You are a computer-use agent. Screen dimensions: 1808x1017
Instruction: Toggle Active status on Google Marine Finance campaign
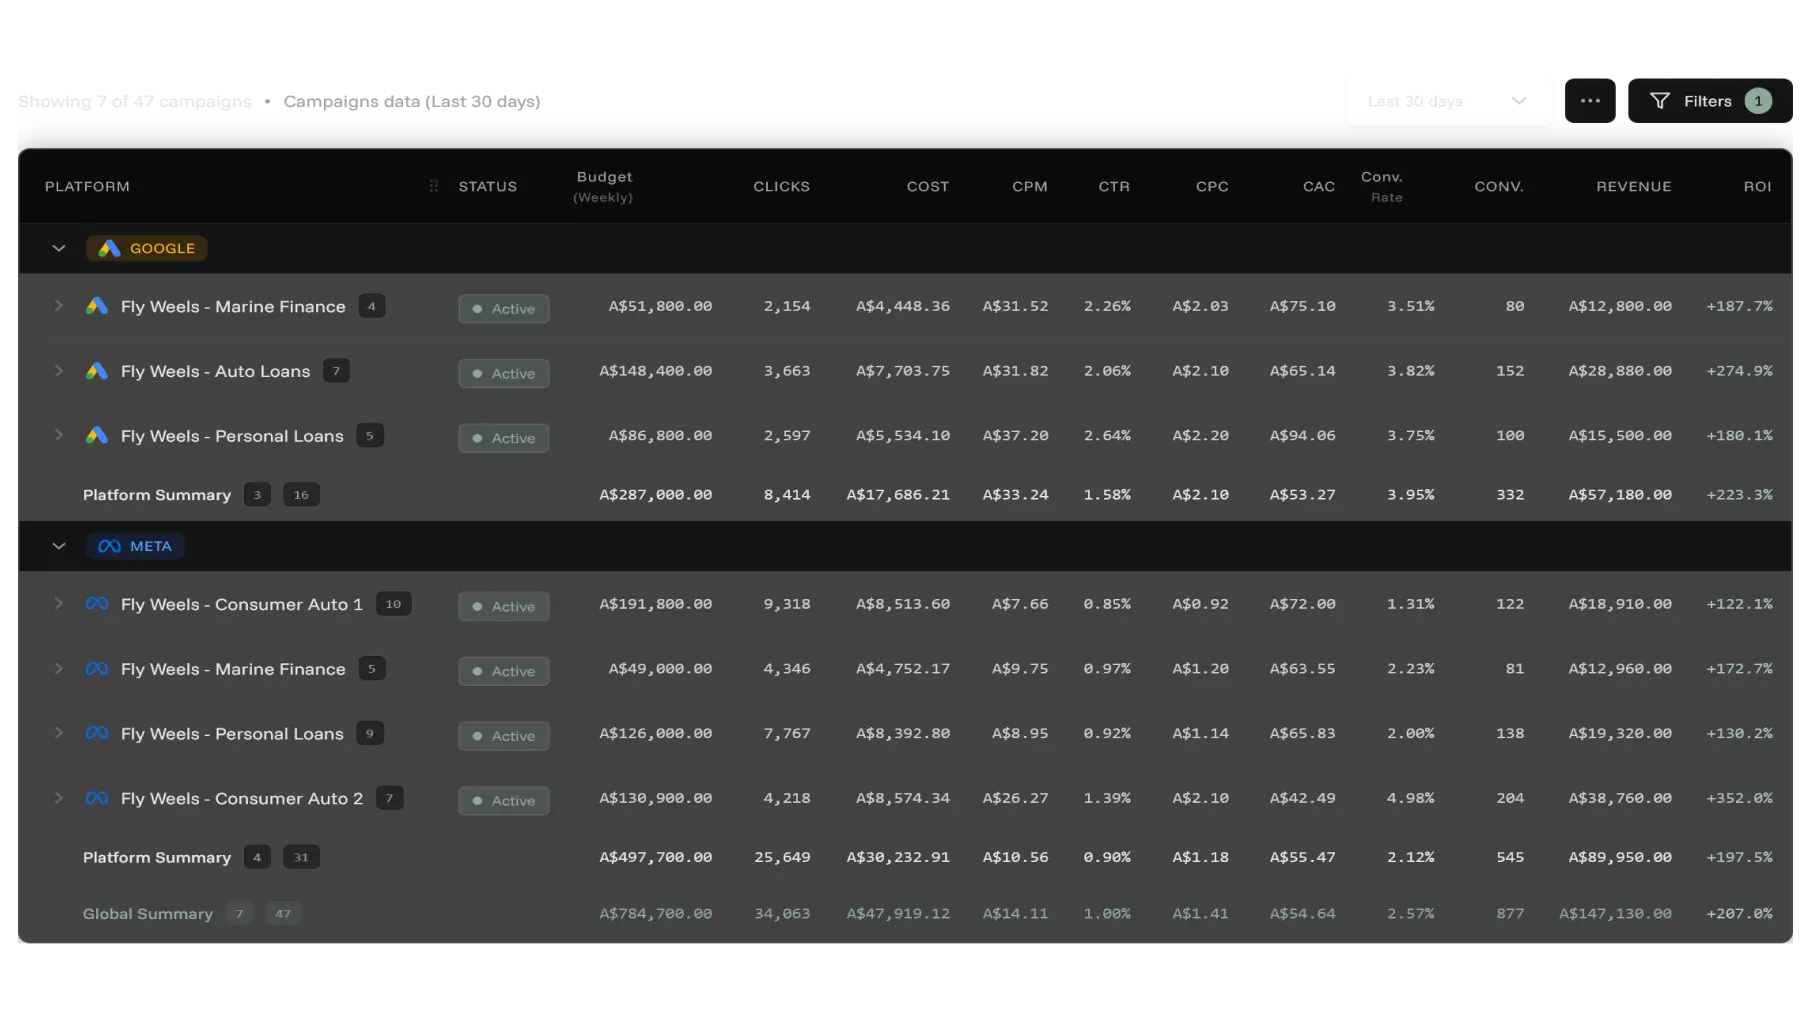pos(503,308)
